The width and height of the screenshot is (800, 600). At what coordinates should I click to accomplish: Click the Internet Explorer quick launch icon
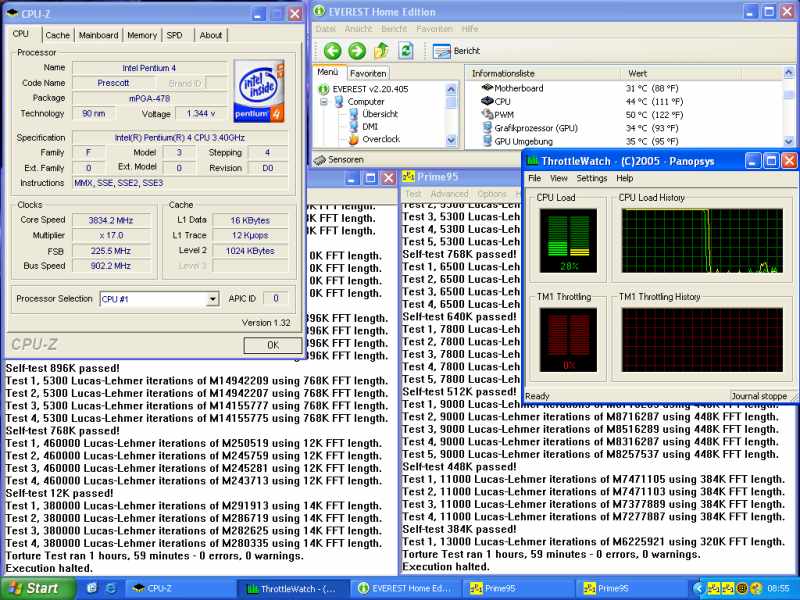pos(110,588)
